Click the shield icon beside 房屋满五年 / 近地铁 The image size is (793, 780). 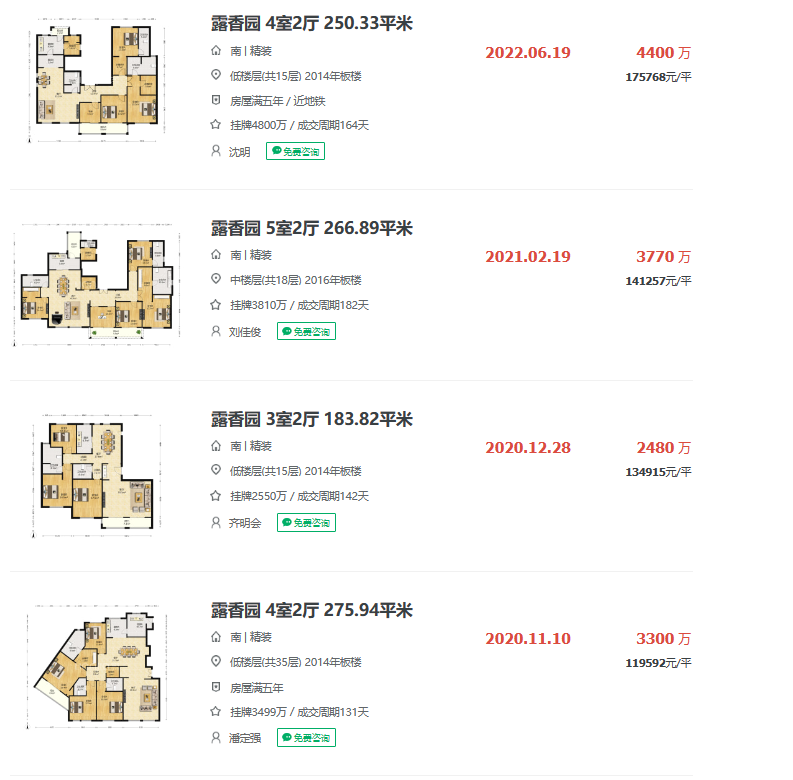215,101
